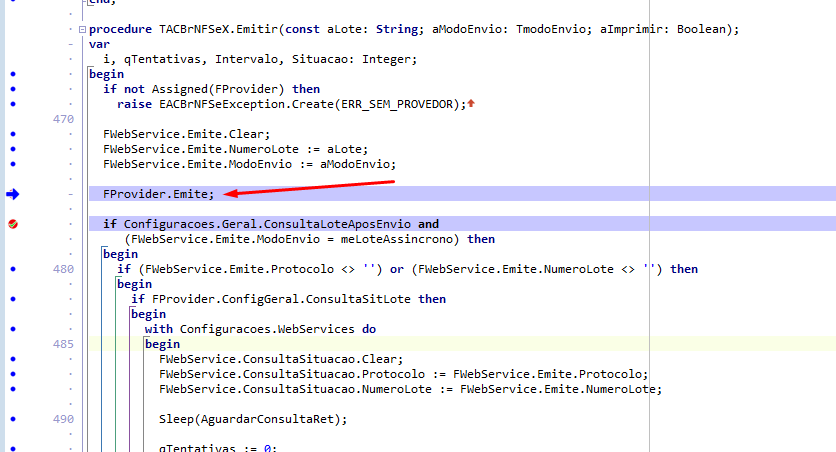Click the blue execution point arrow in gutter
Screen dimensions: 836x452
[x=13, y=195]
